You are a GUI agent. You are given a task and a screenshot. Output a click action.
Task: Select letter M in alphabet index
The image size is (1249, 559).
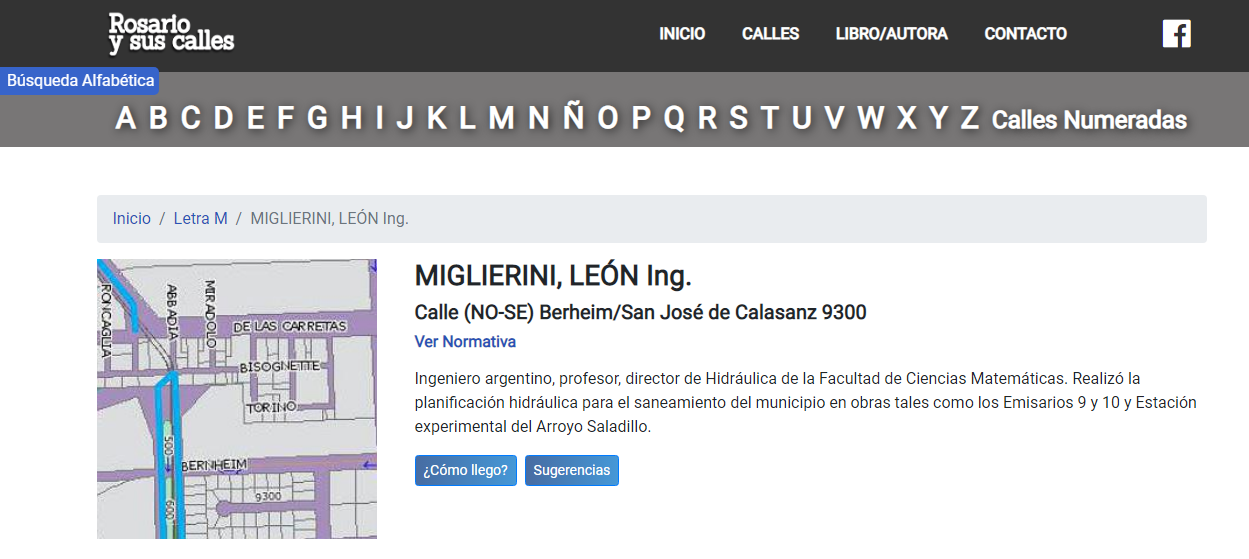click(501, 118)
